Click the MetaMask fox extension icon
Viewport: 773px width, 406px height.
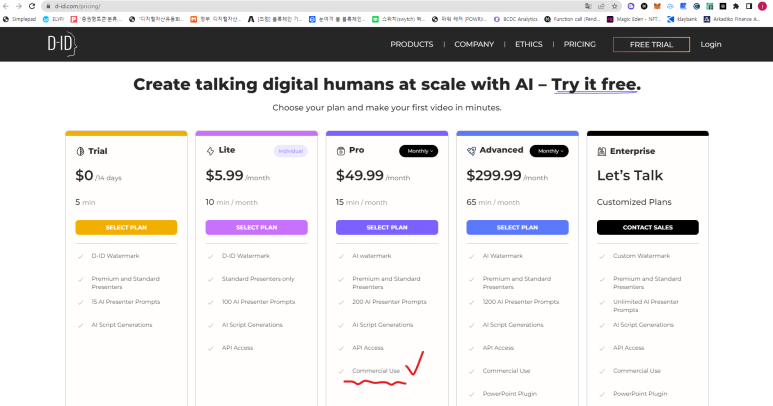657,6
